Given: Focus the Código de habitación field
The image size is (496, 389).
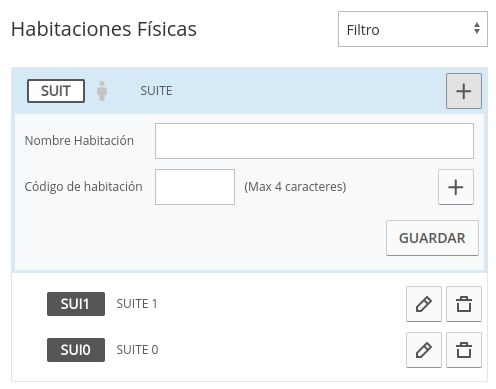Looking at the screenshot, I should (195, 187).
